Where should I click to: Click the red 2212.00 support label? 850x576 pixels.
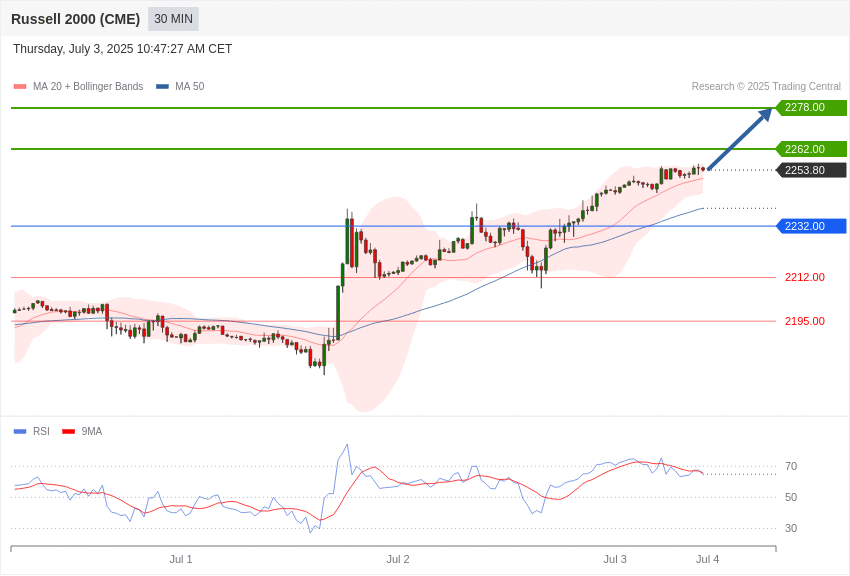(804, 277)
